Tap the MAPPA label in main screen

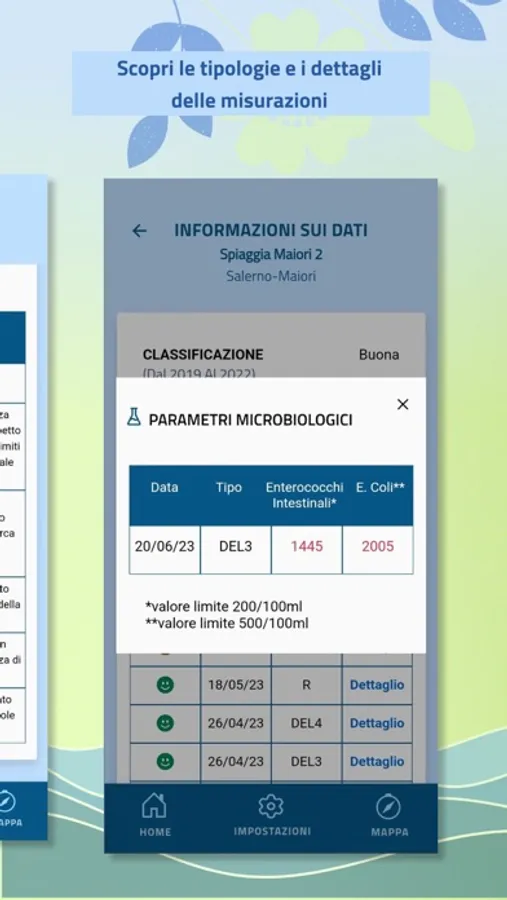pos(389,832)
